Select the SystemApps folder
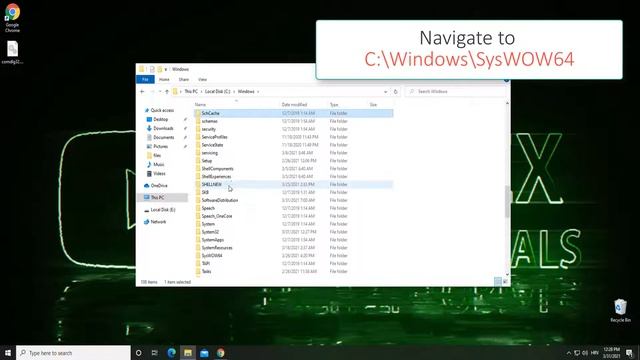 pyautogui.click(x=212, y=240)
